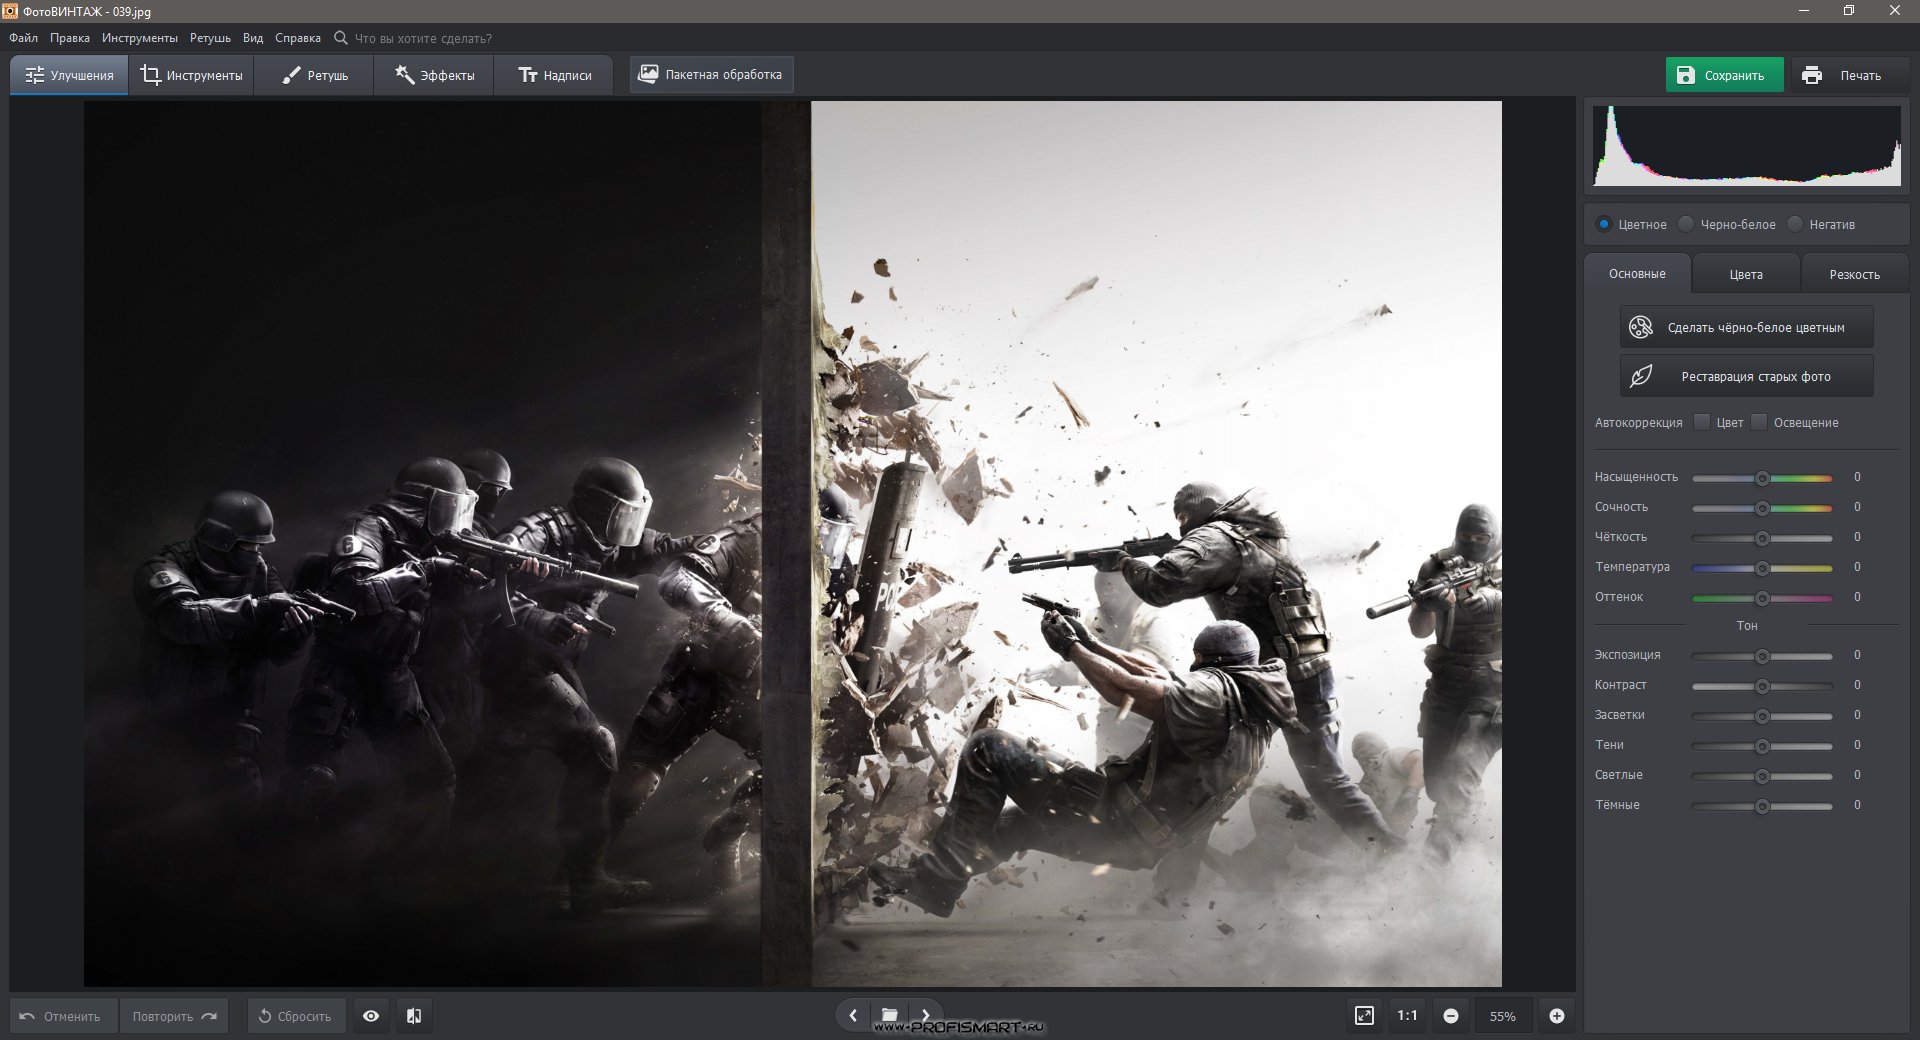Viewport: 1920px width, 1040px height.
Task: Click the Экспозиция slider handle
Action: [1762, 656]
